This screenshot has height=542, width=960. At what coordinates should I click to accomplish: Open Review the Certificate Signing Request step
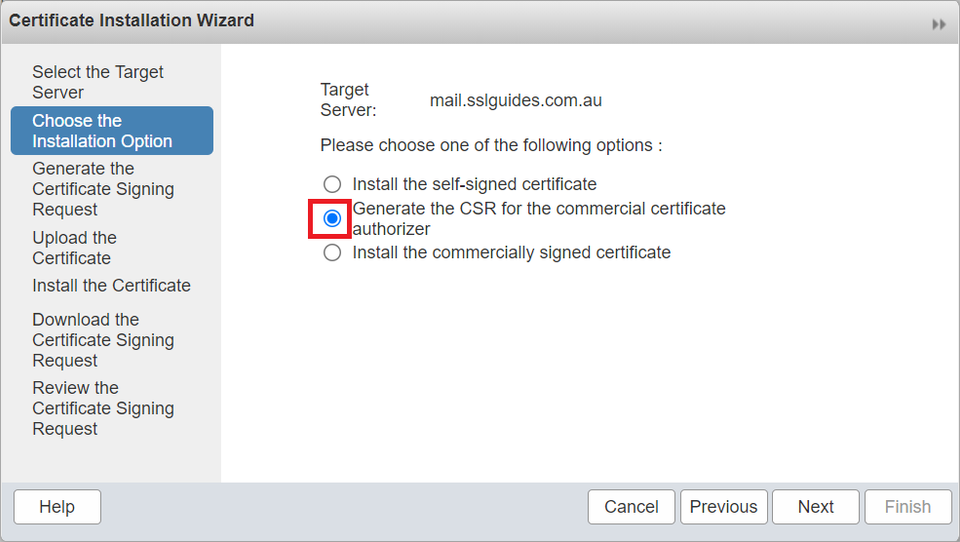point(103,408)
